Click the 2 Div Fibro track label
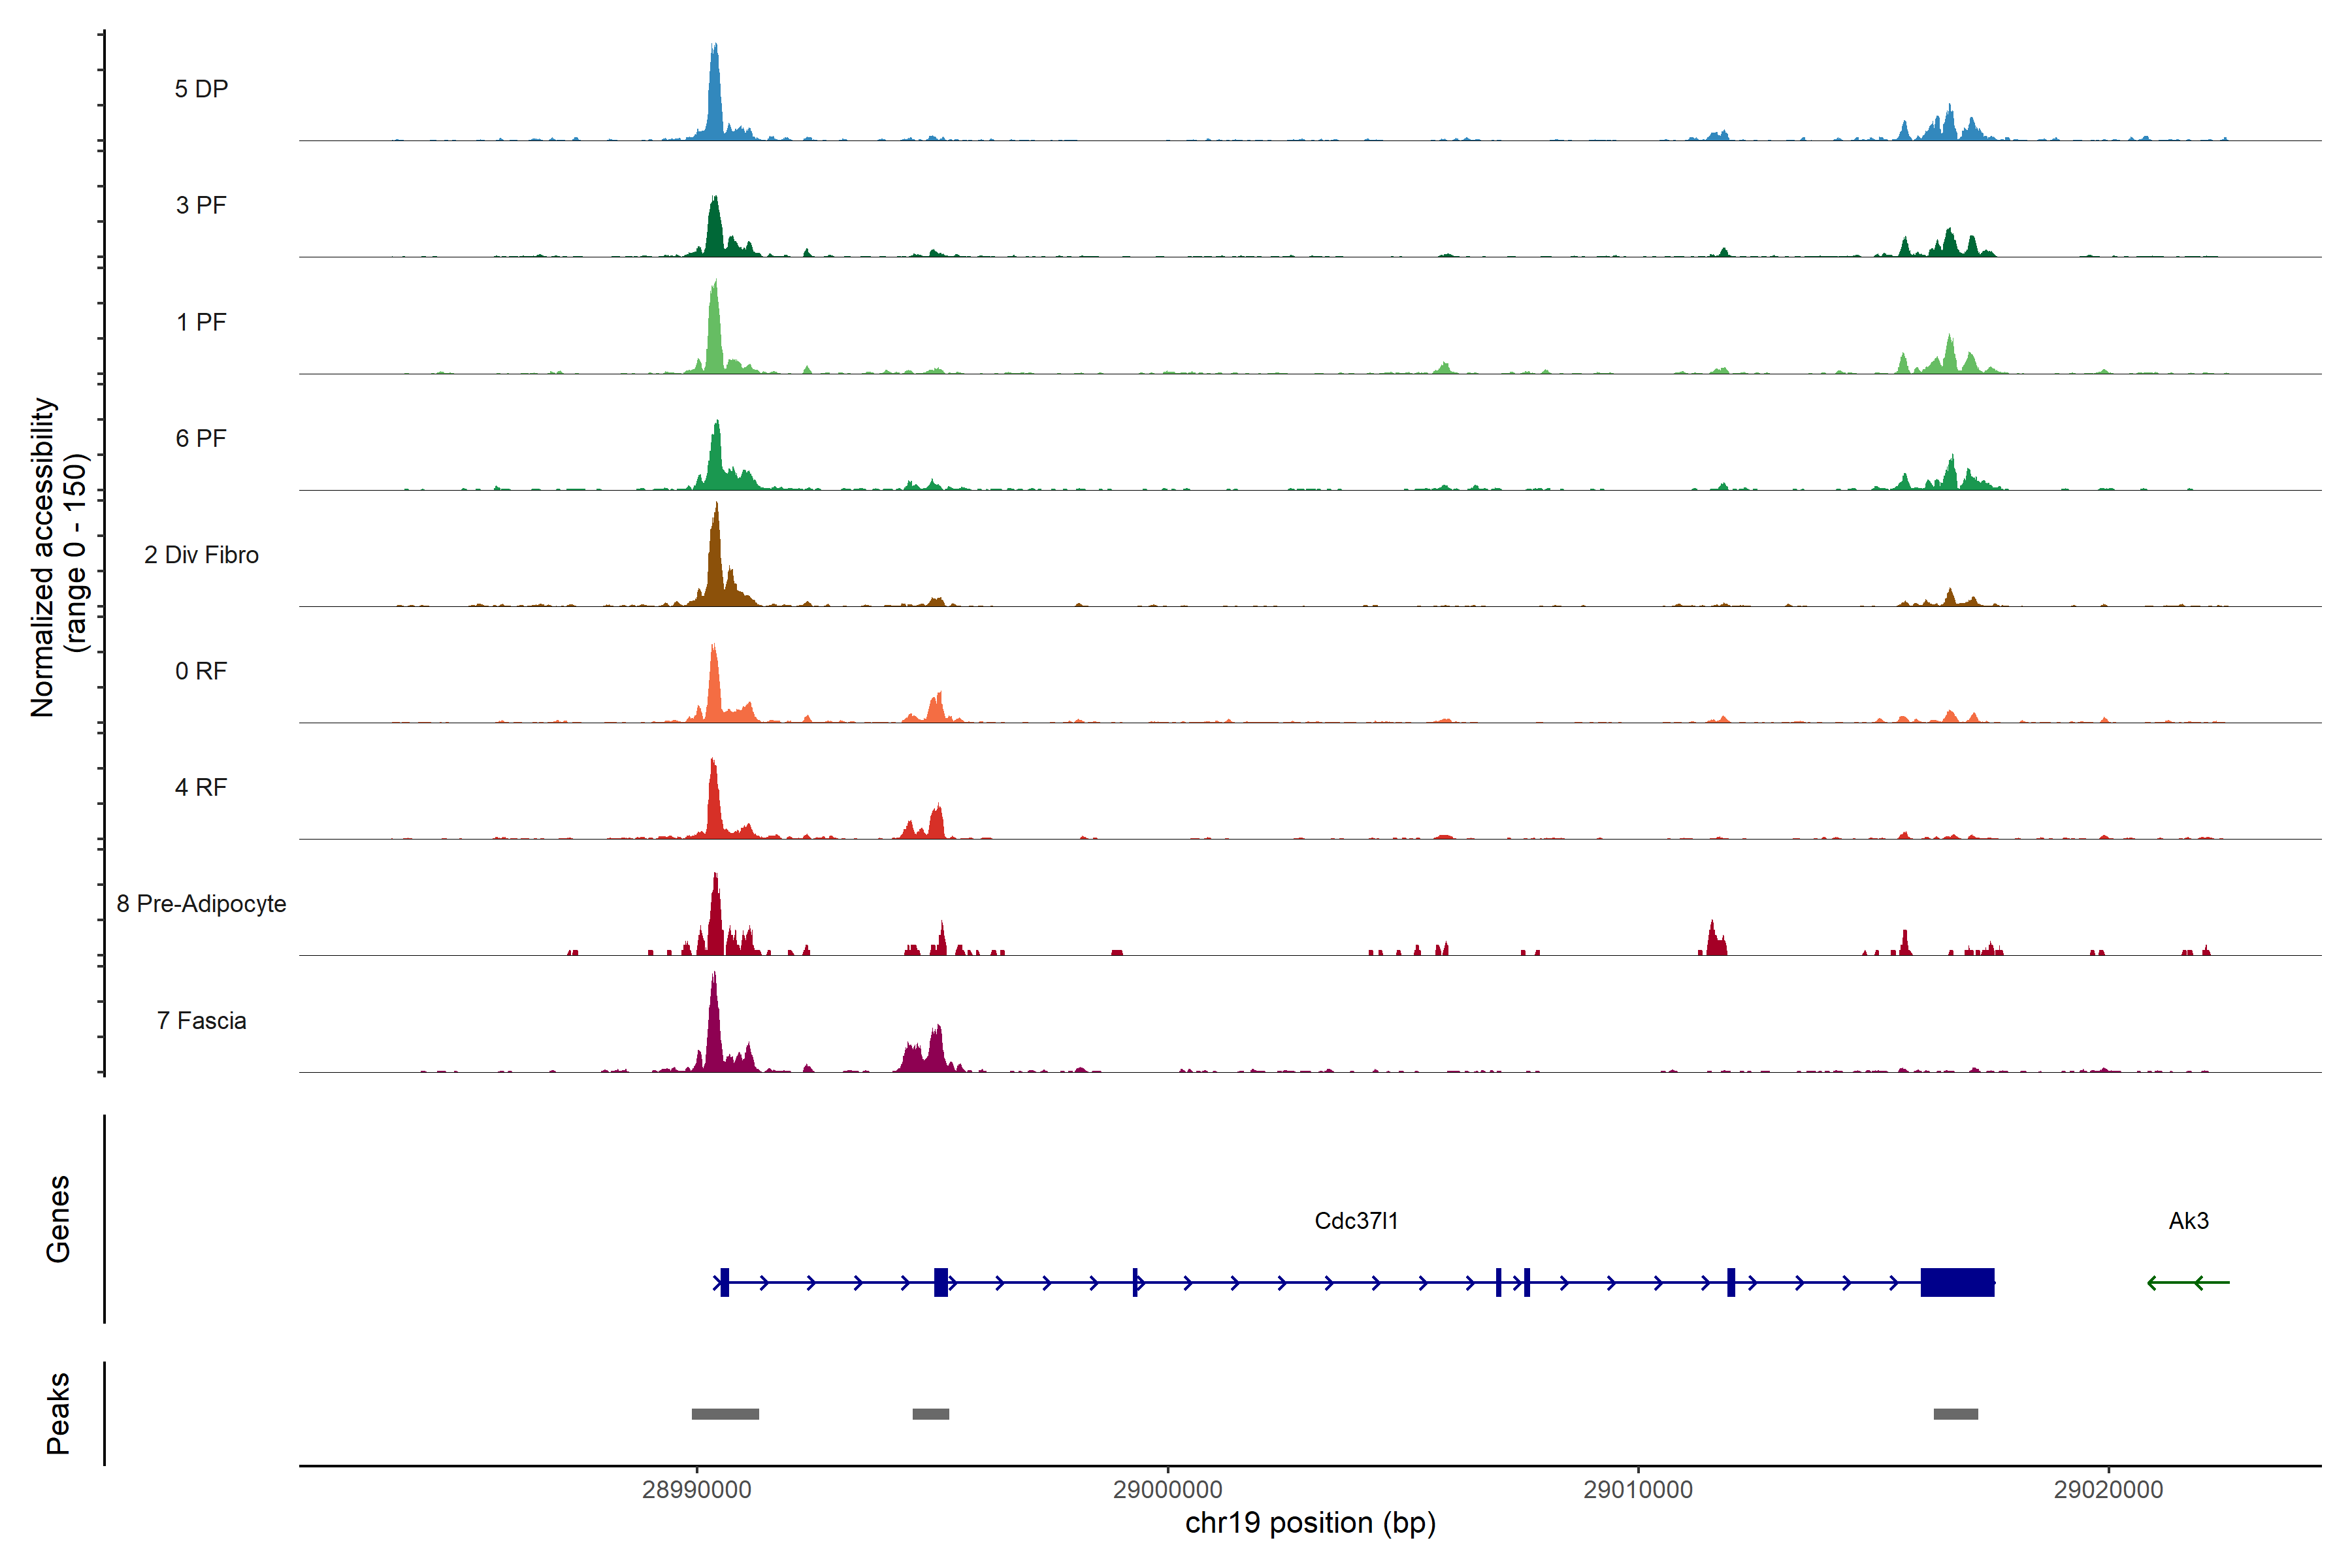 [x=201, y=555]
